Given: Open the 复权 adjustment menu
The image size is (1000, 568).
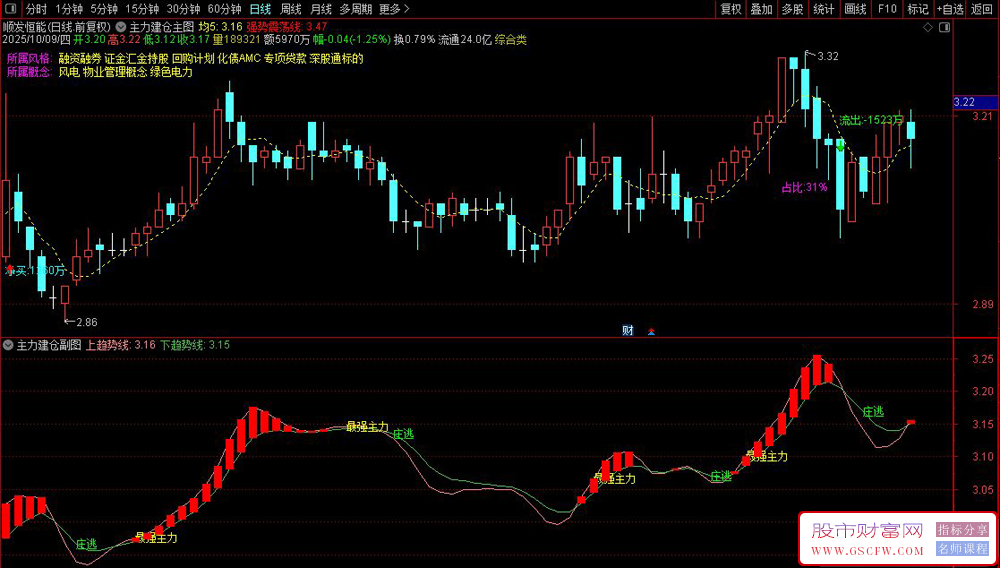Looking at the screenshot, I should pos(731,9).
